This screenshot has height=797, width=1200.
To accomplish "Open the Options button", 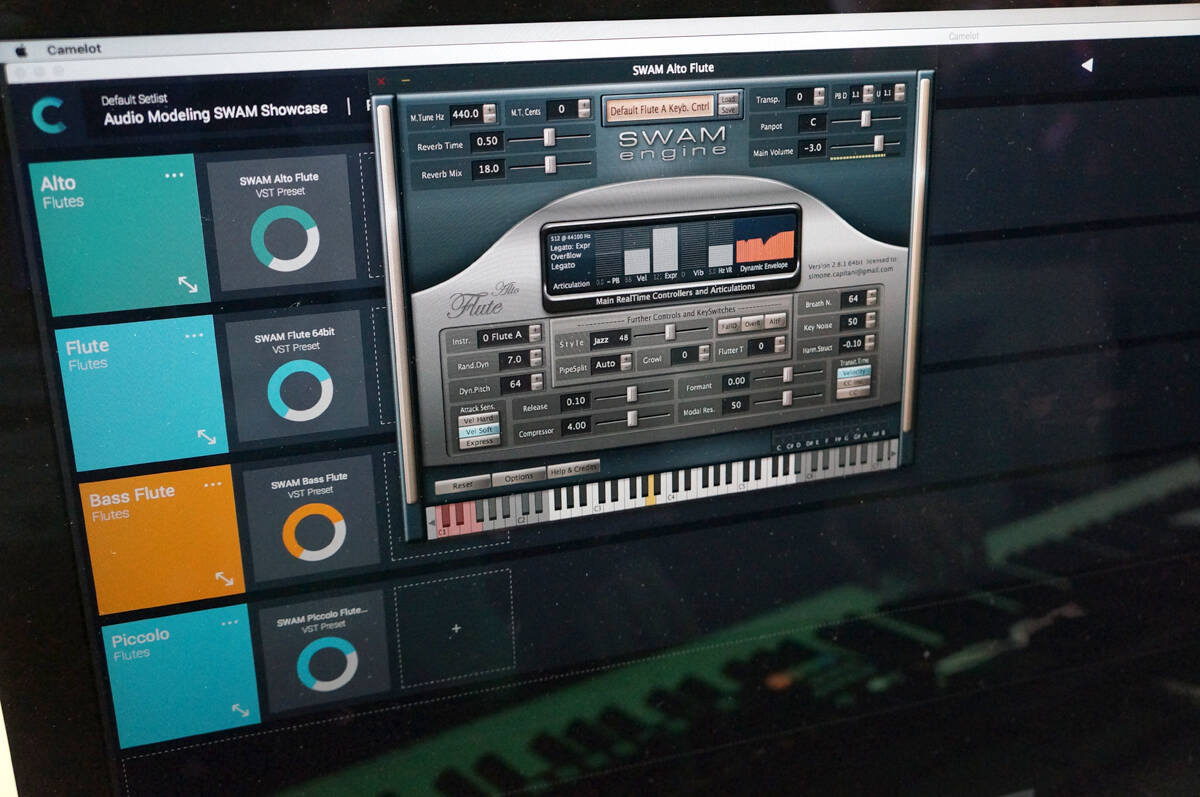I will point(519,476).
